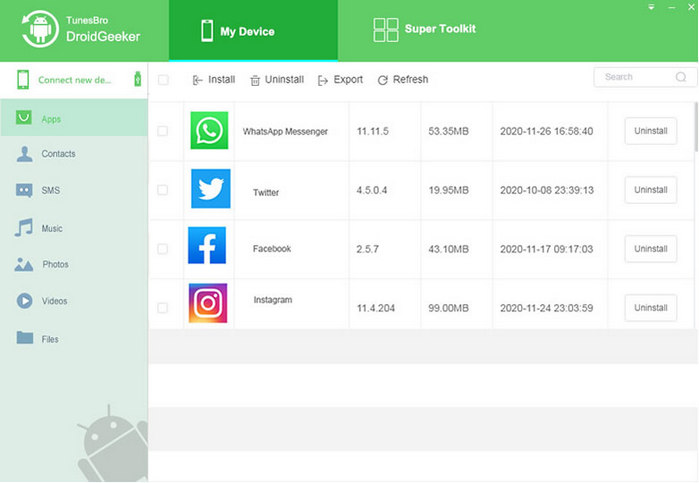Check the Facebook row checkbox
699x483 pixels.
163,249
